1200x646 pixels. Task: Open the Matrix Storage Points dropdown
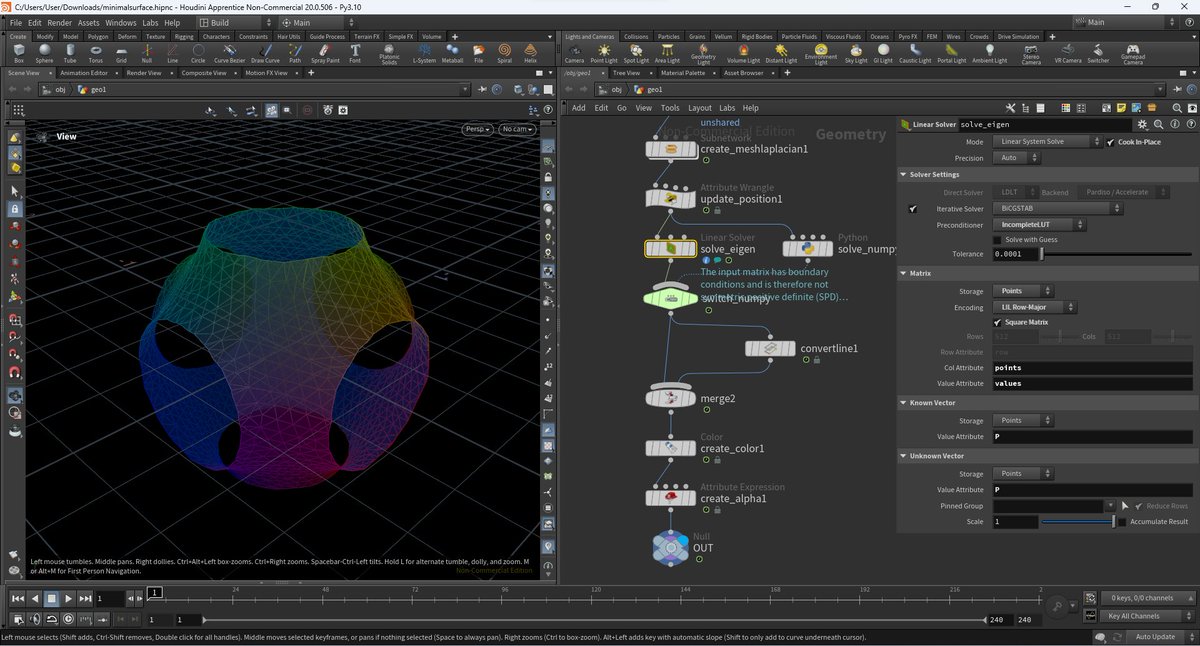[1021, 291]
